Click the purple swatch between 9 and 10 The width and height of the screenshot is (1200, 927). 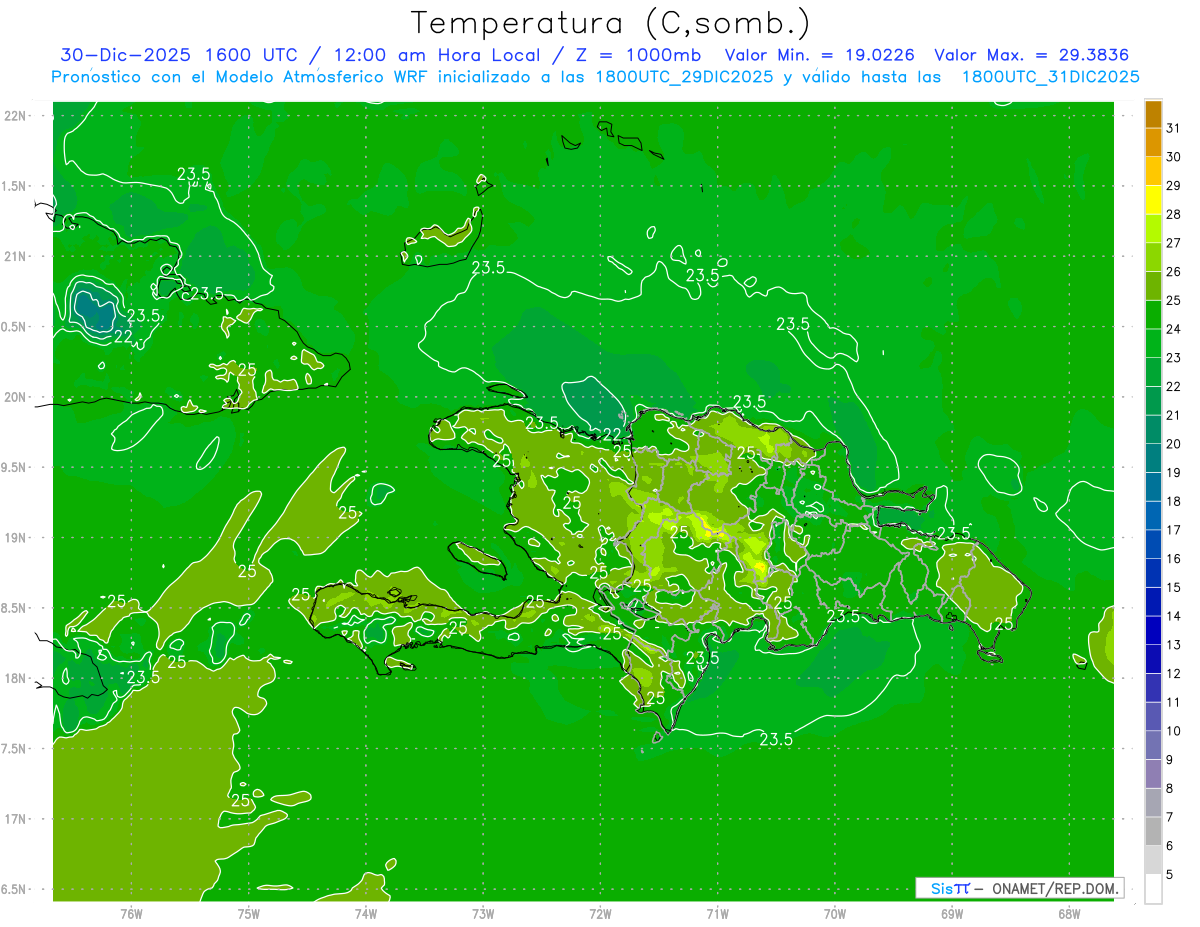[x=1153, y=745]
